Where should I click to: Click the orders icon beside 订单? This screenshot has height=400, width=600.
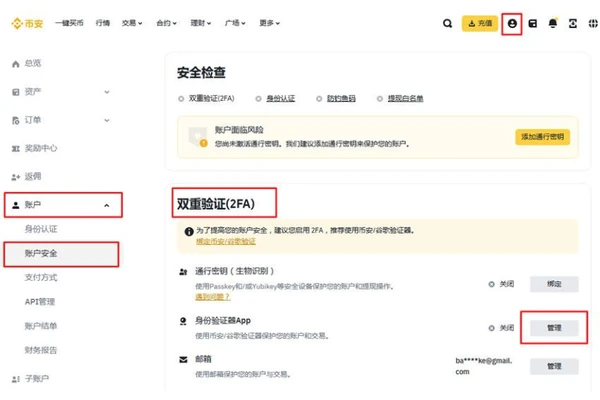16,121
